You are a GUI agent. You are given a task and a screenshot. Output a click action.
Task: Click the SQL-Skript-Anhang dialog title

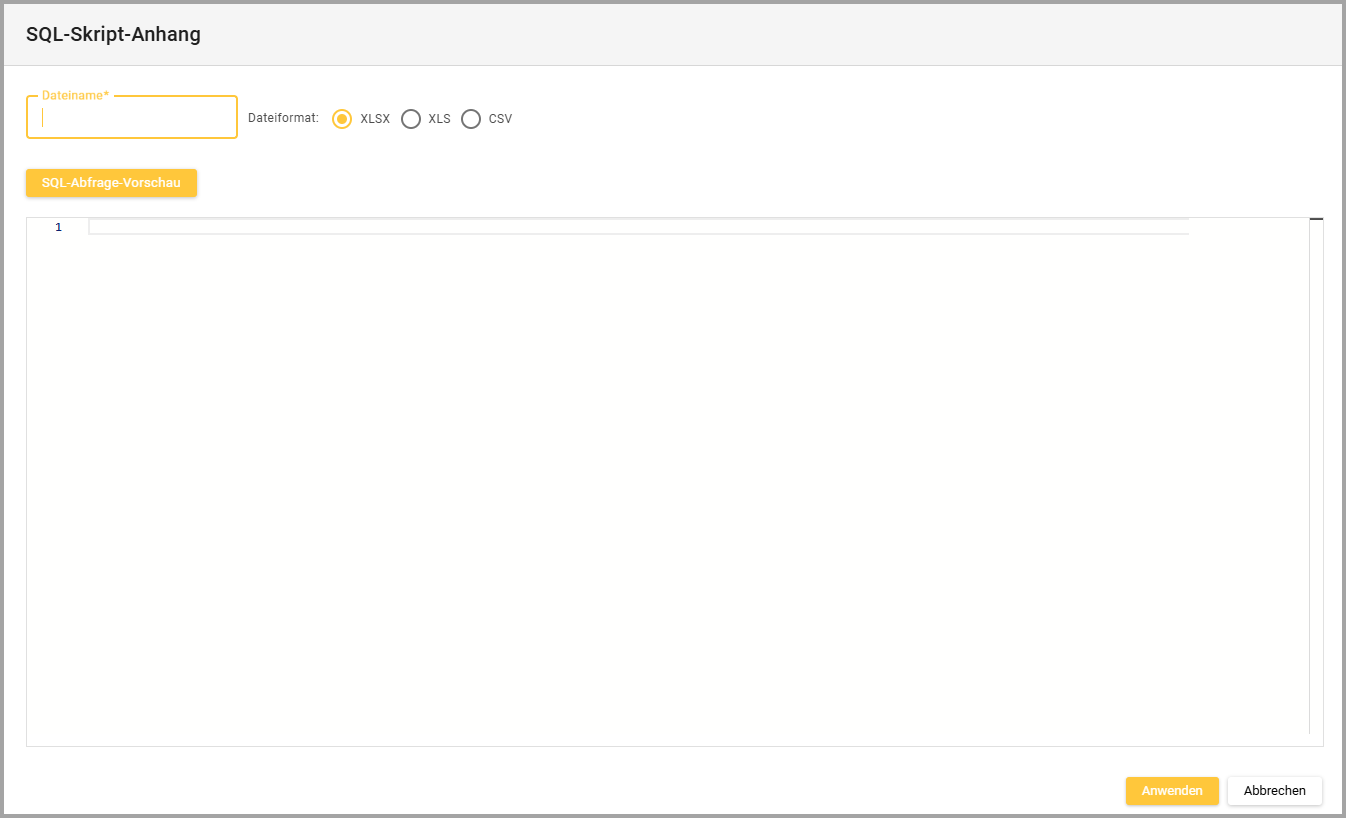pyautogui.click(x=113, y=34)
